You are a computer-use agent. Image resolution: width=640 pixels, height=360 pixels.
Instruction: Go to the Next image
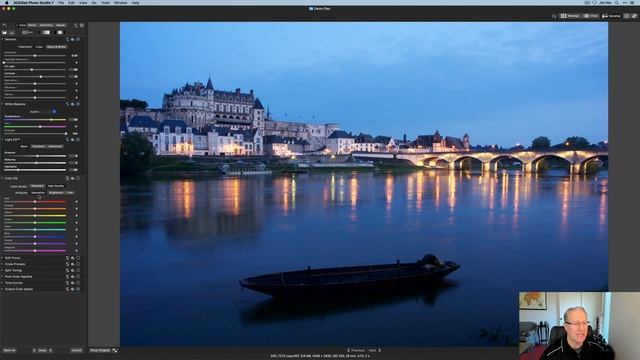coord(375,350)
